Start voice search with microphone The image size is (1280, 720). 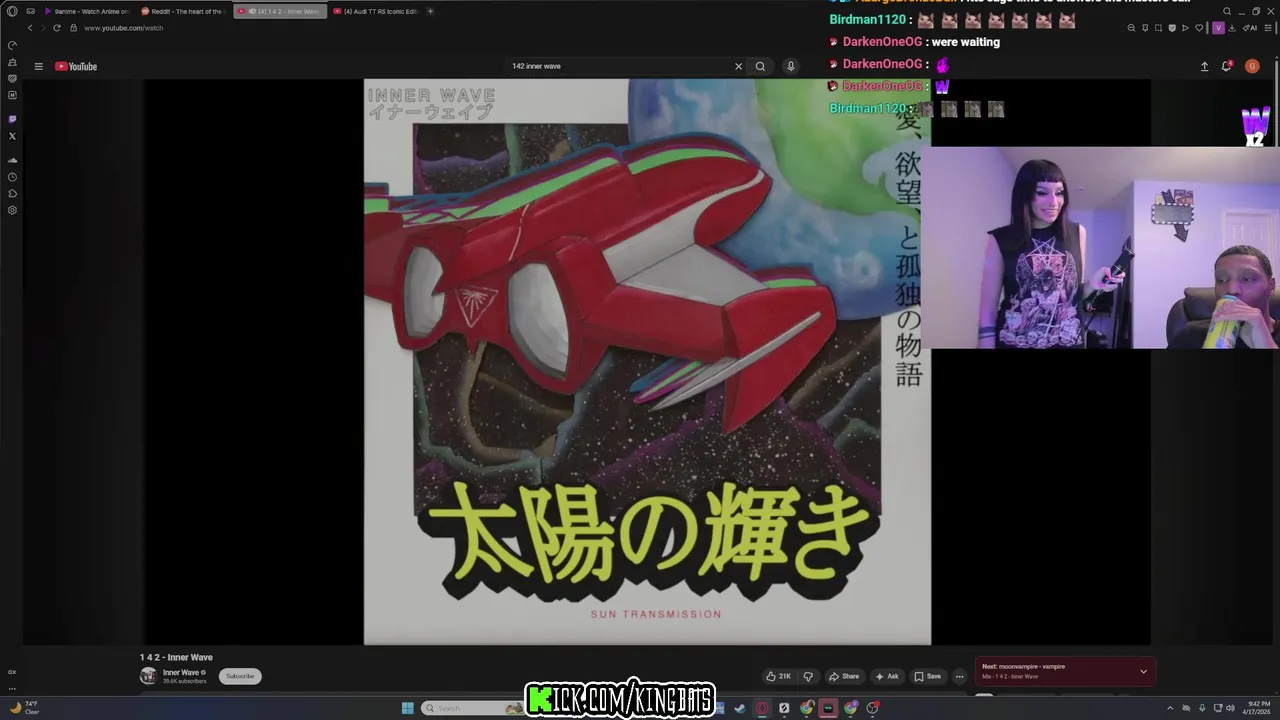pos(790,66)
